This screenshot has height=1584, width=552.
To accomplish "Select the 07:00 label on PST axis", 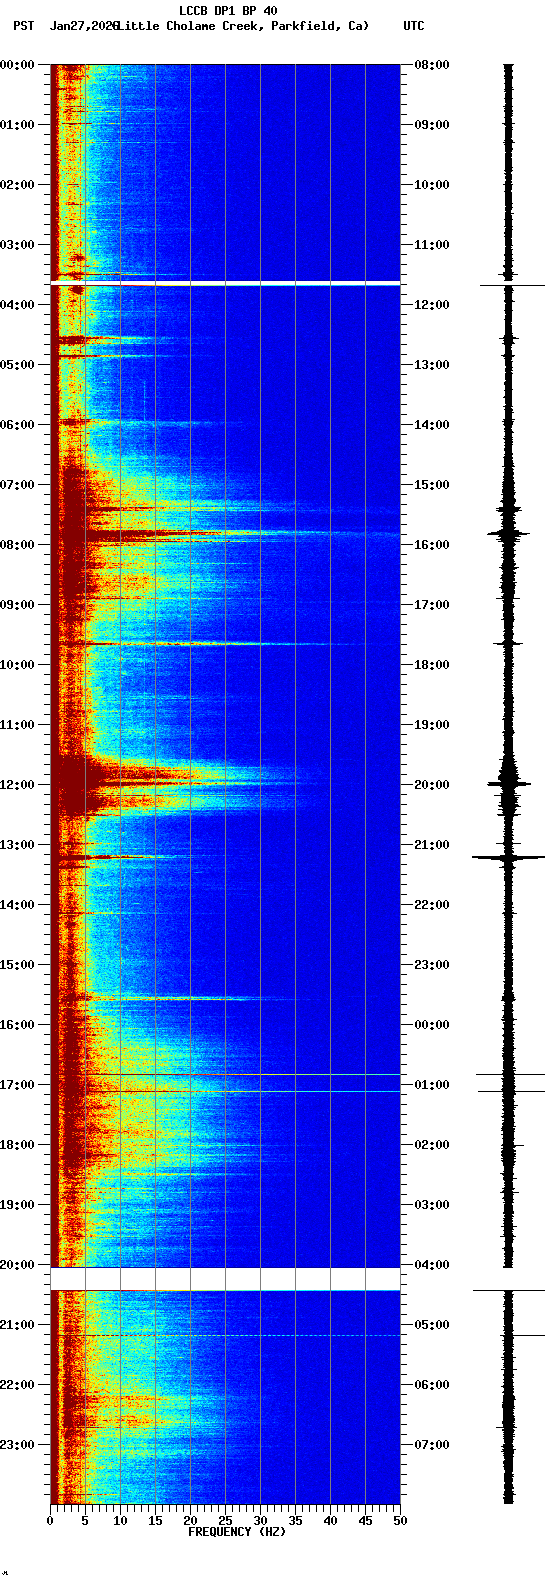I will (x=16, y=485).
